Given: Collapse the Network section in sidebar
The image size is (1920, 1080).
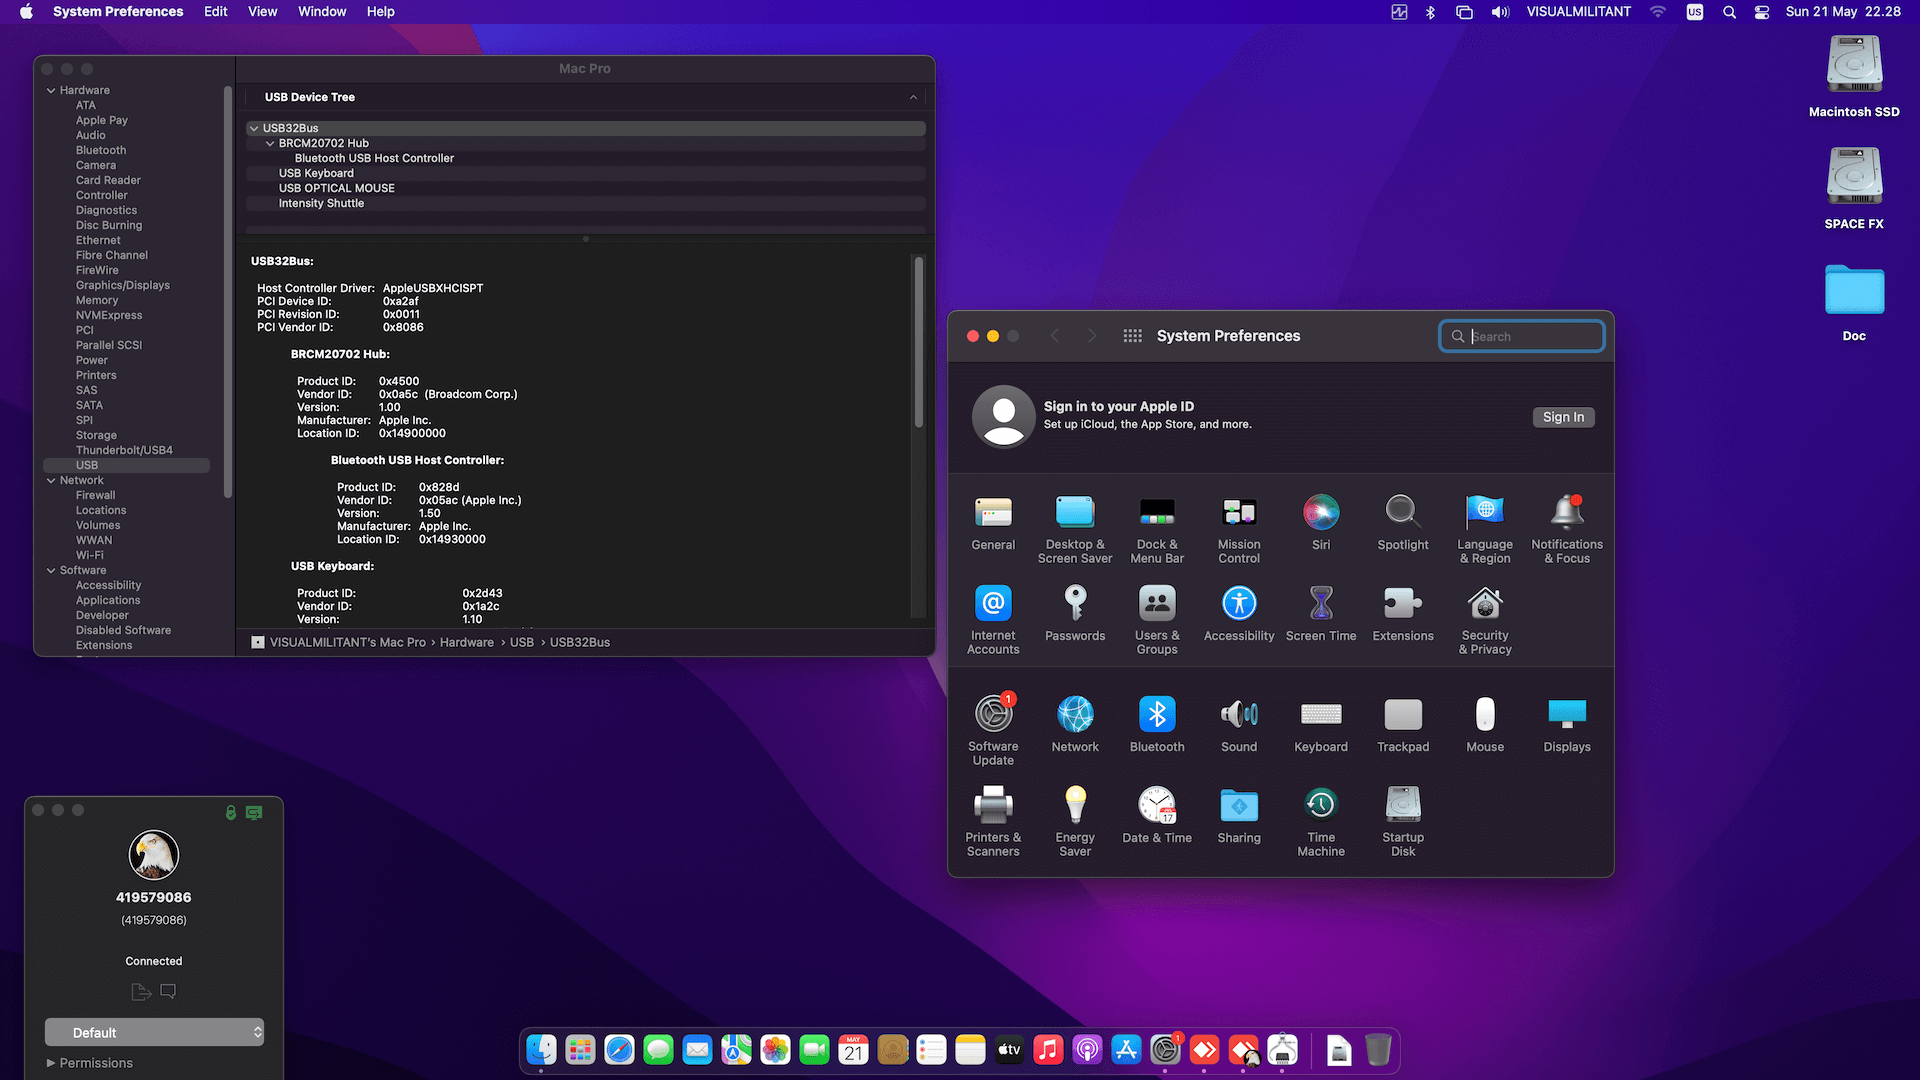Looking at the screenshot, I should tap(51, 480).
